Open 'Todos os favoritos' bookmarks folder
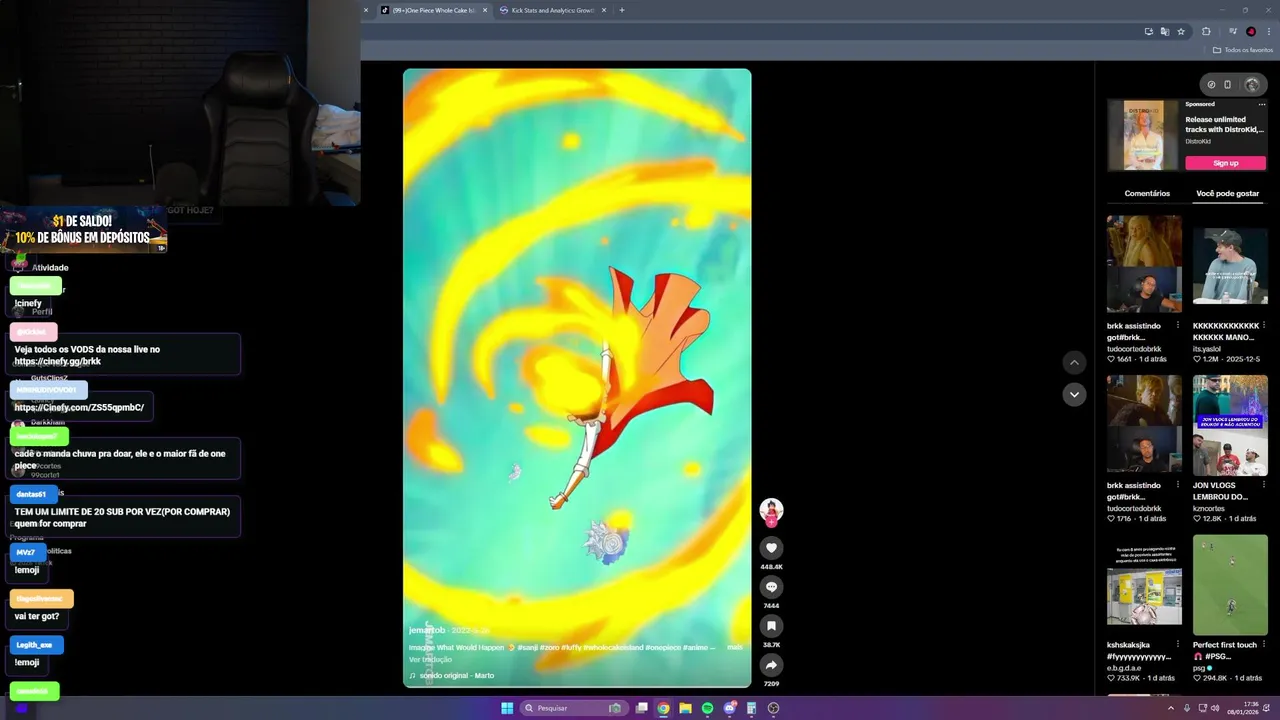 pyautogui.click(x=1243, y=50)
